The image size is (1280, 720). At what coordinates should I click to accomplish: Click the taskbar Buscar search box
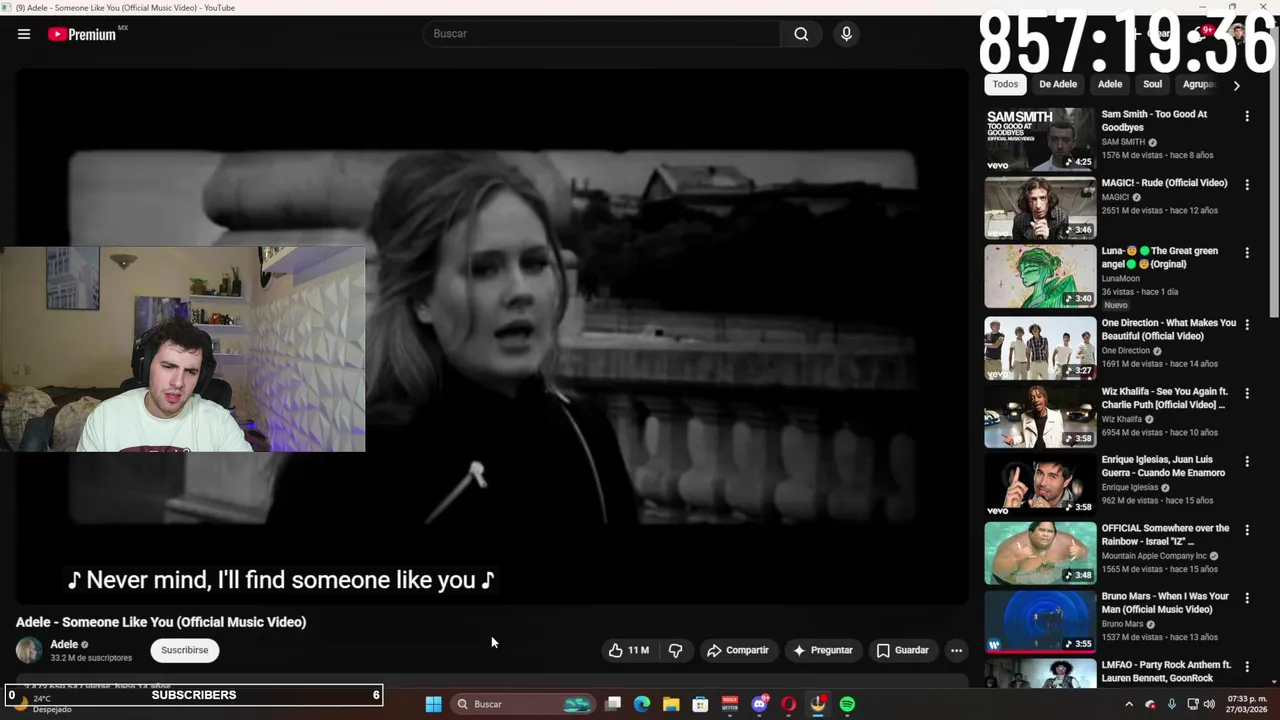point(523,704)
